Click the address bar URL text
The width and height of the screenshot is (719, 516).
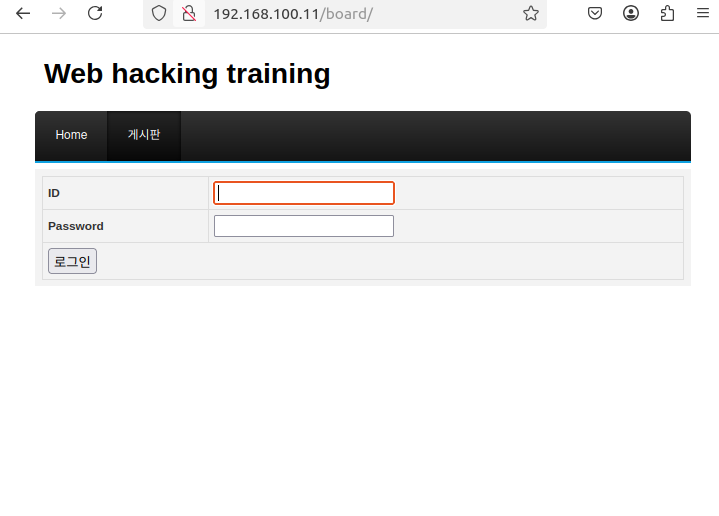293,14
